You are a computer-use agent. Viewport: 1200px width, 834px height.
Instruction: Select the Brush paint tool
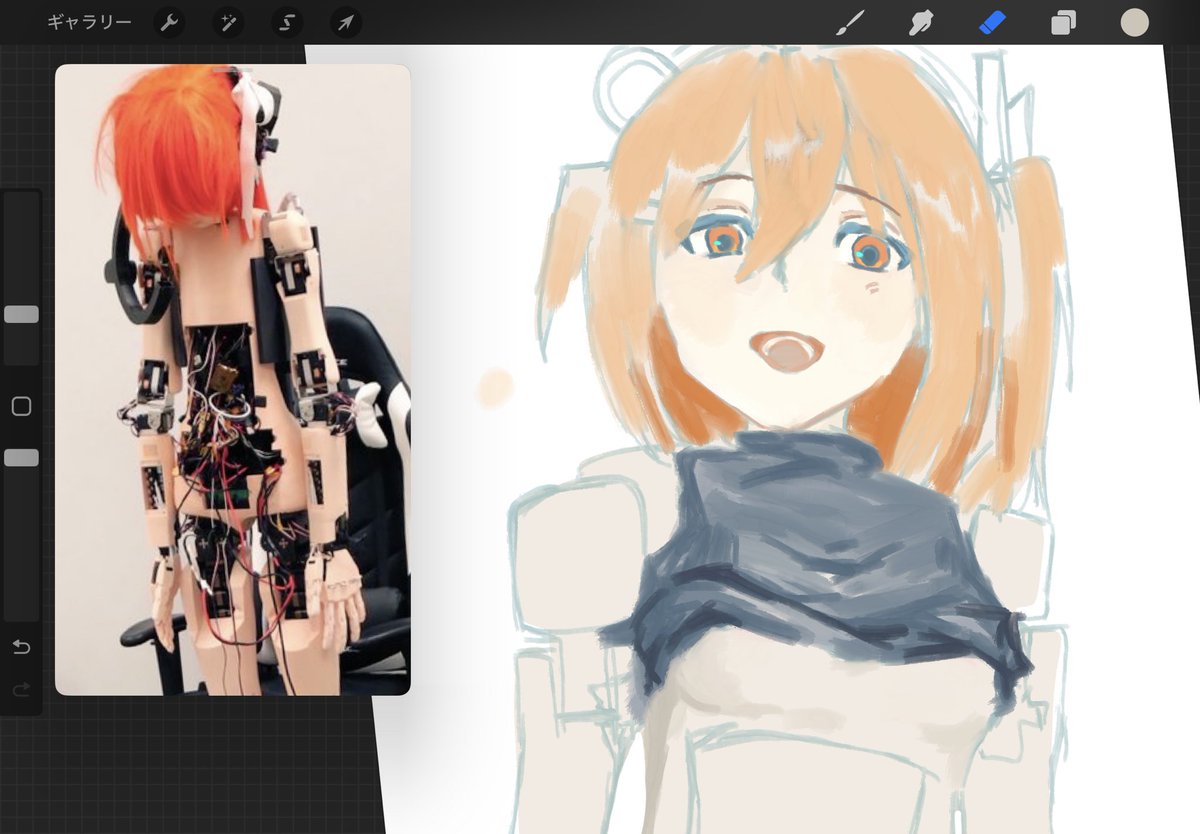pyautogui.click(x=849, y=22)
